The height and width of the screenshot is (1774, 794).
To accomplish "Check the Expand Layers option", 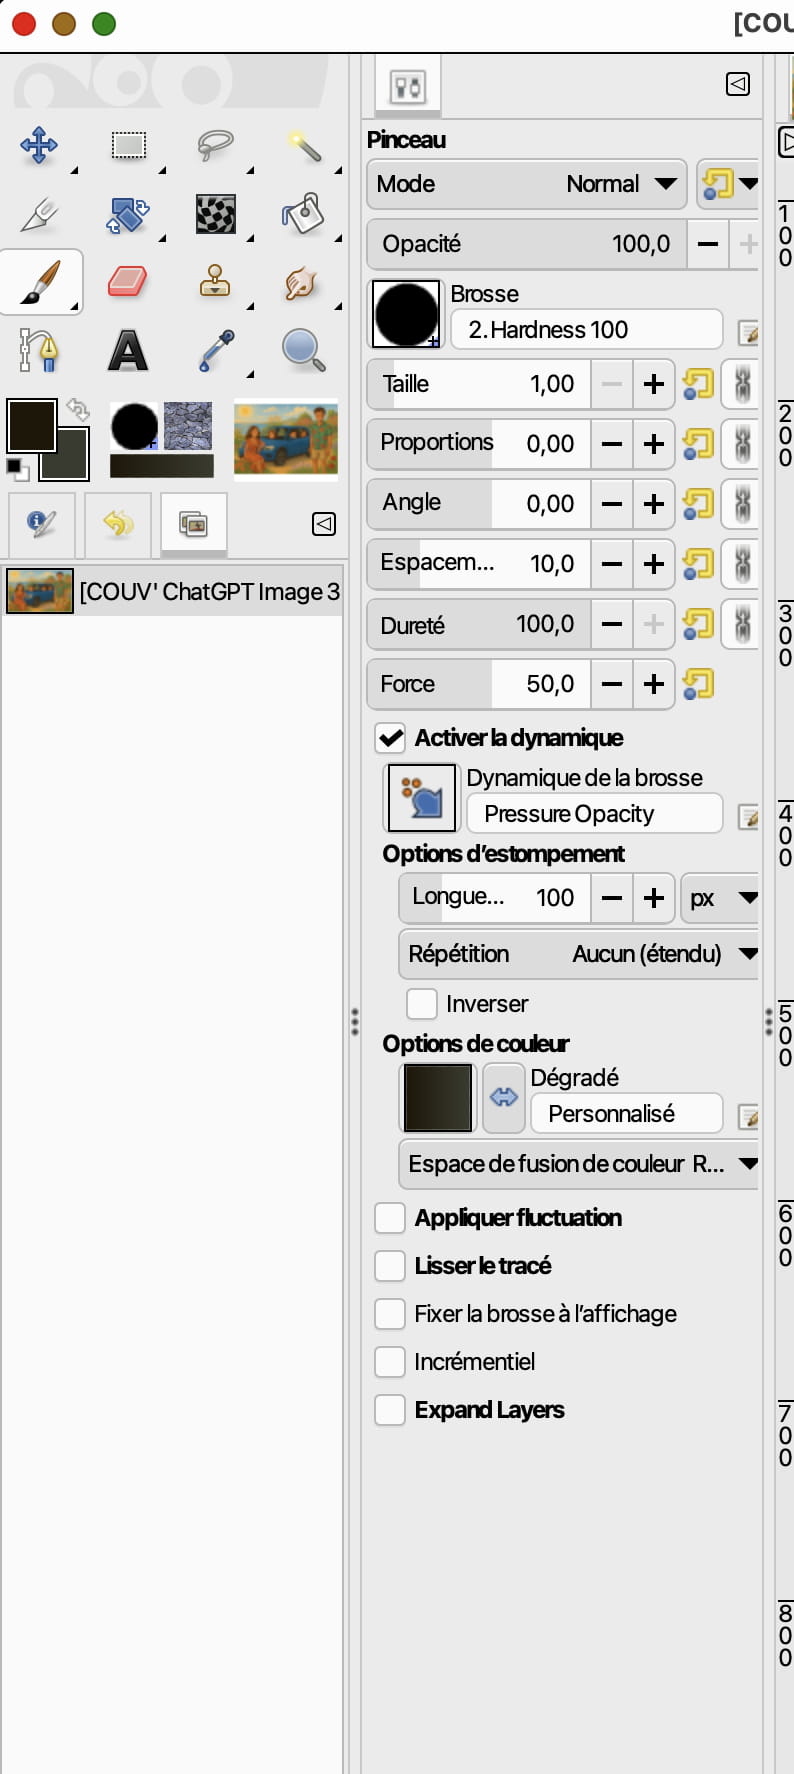I will coord(390,1410).
